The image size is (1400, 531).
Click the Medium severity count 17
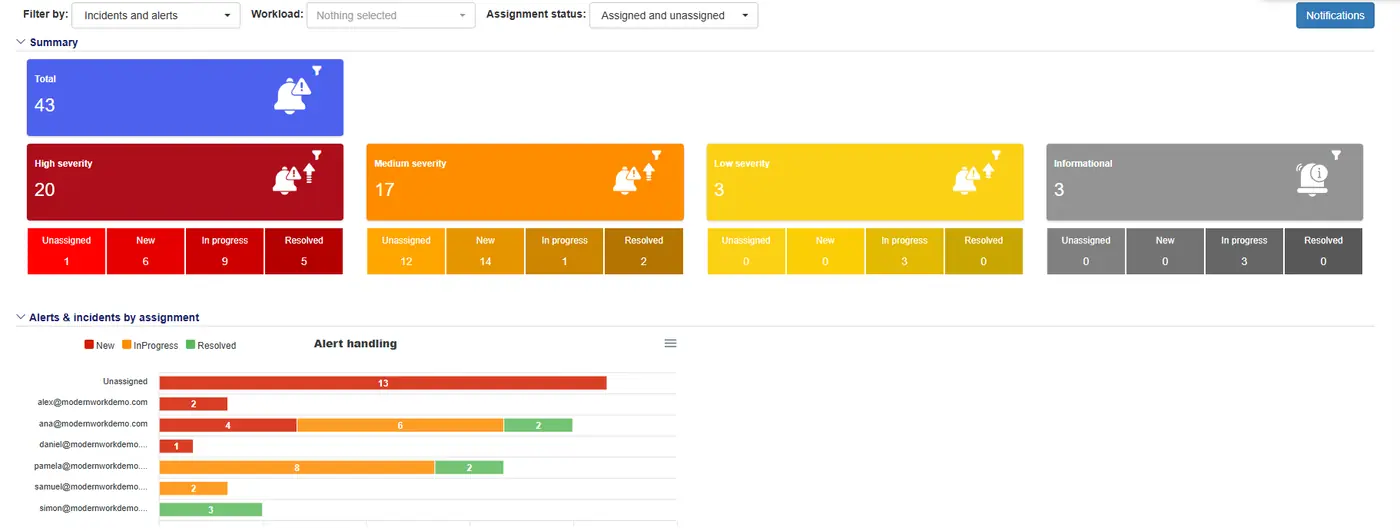(385, 189)
